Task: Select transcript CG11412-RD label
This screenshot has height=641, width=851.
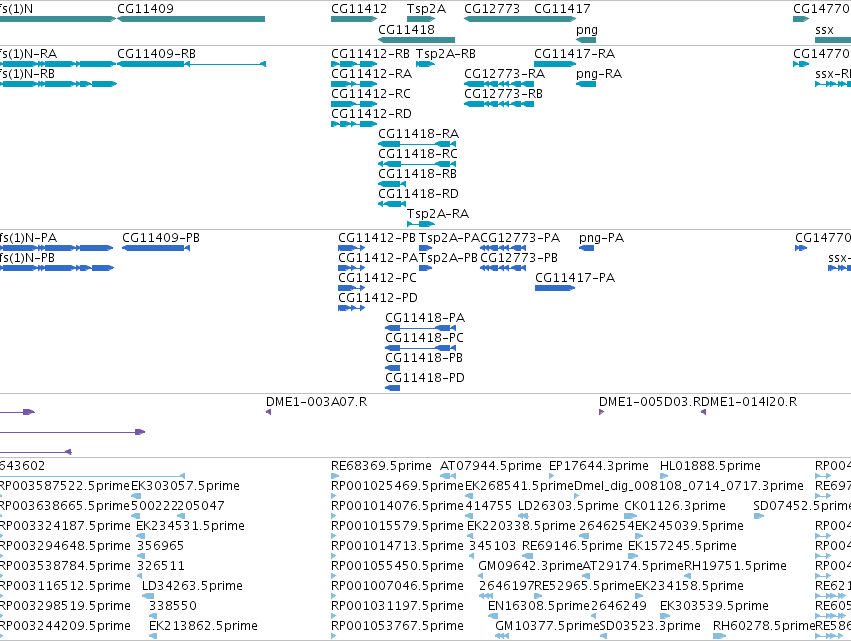Action: coord(371,114)
